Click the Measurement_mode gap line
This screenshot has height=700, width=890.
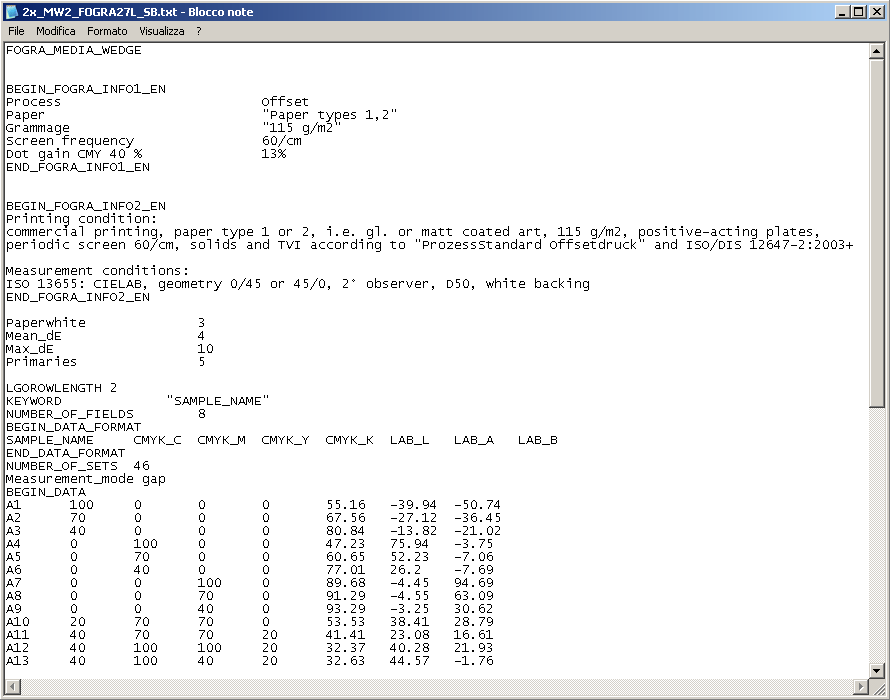[x=86, y=479]
